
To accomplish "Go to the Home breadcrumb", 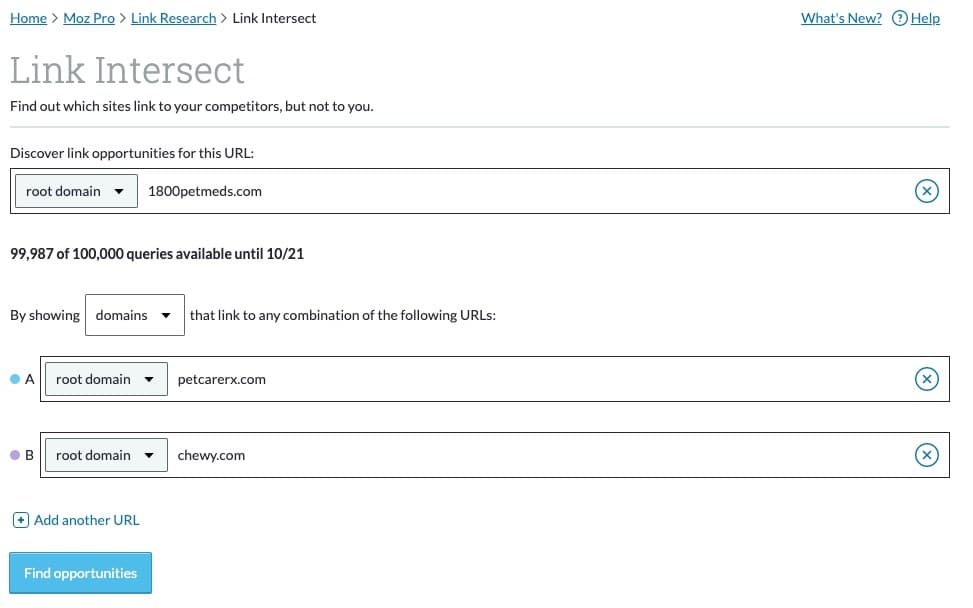I will [x=28, y=18].
